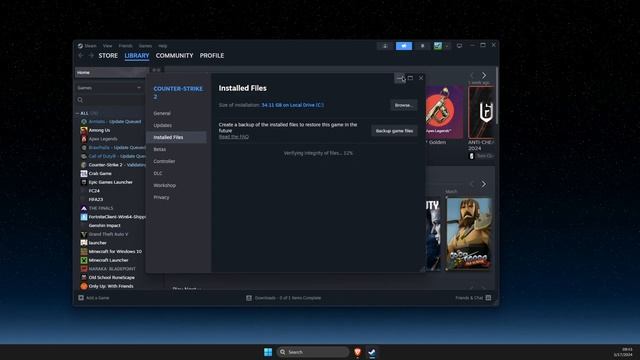Image resolution: width=640 pixels, height=360 pixels.
Task: Click the user avatar in title bar
Action: coord(438,46)
